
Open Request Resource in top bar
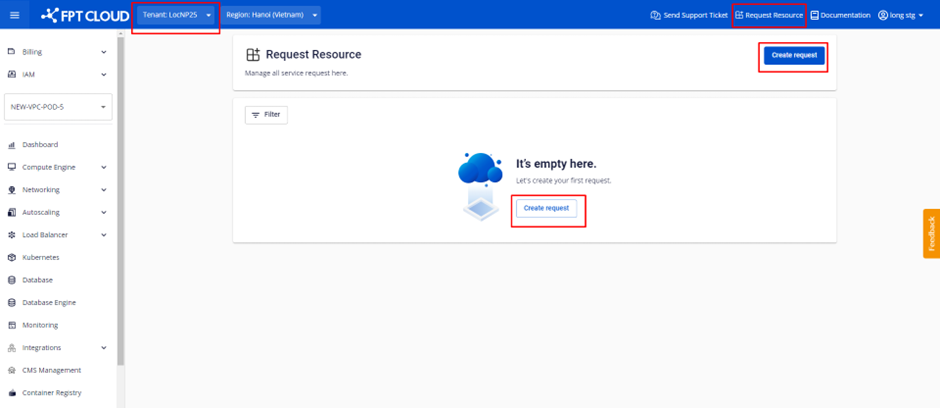tap(768, 15)
